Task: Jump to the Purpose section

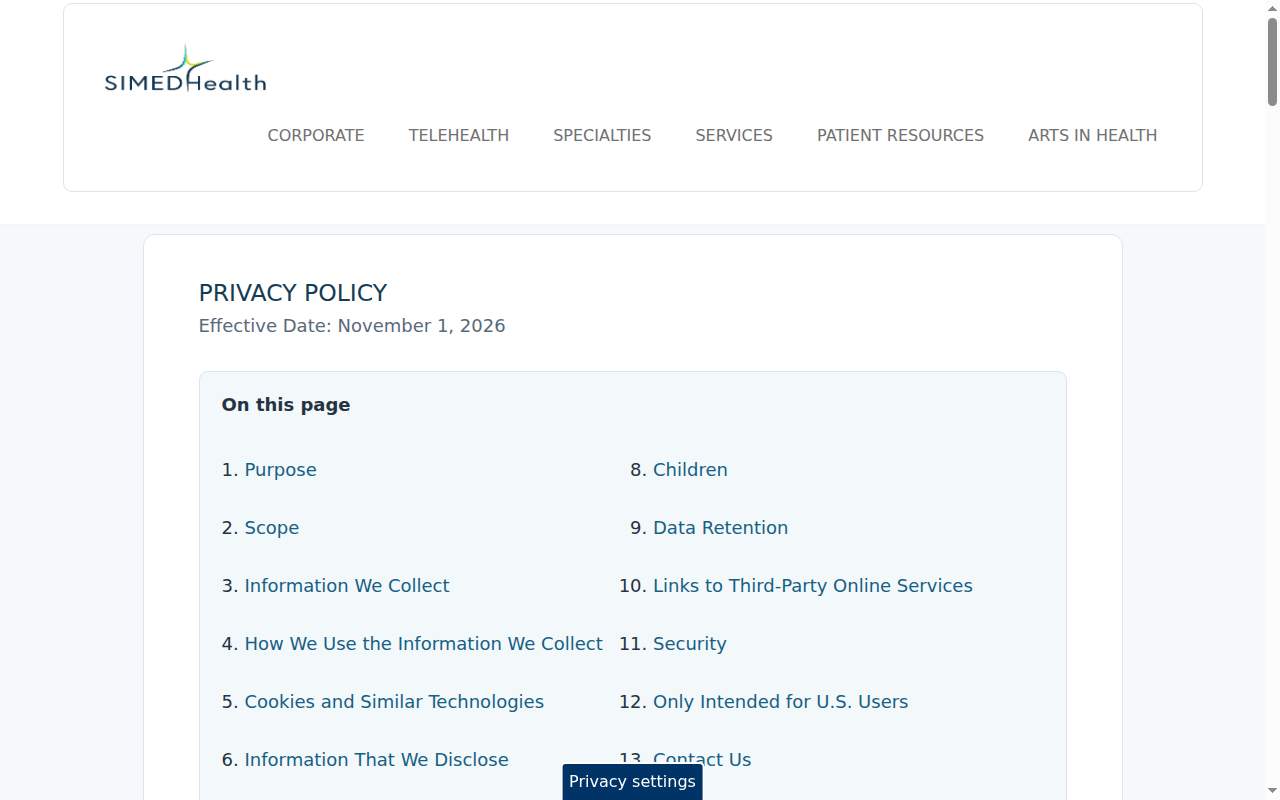Action: pyautogui.click(x=280, y=470)
